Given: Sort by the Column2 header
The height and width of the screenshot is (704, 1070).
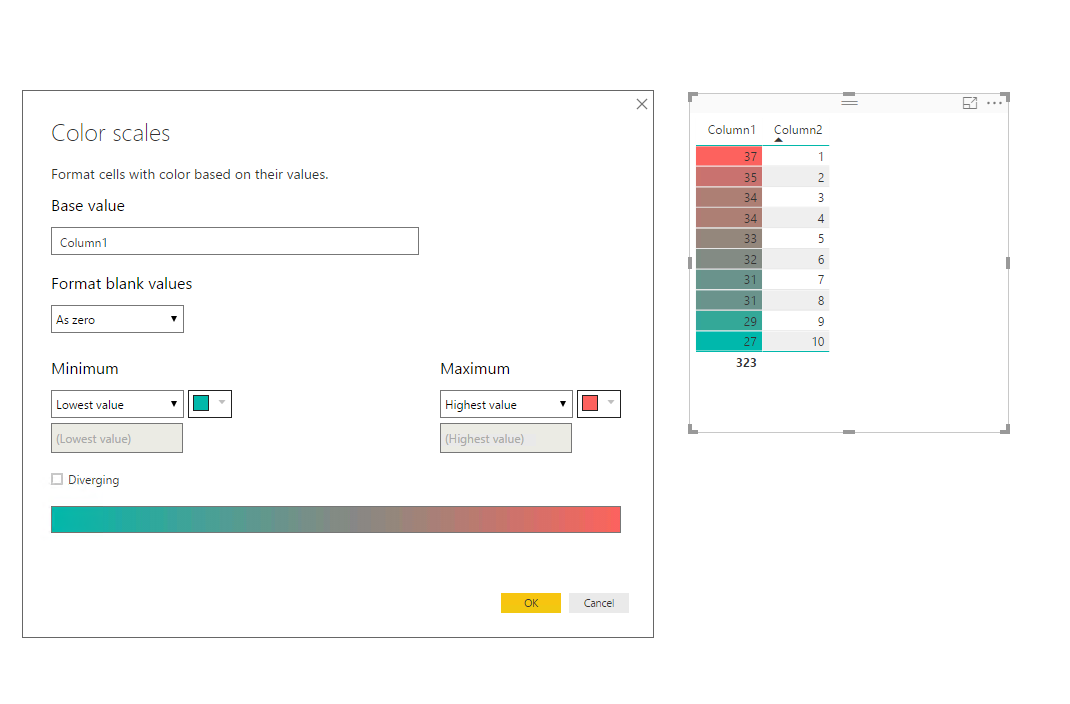Looking at the screenshot, I should tap(798, 130).
